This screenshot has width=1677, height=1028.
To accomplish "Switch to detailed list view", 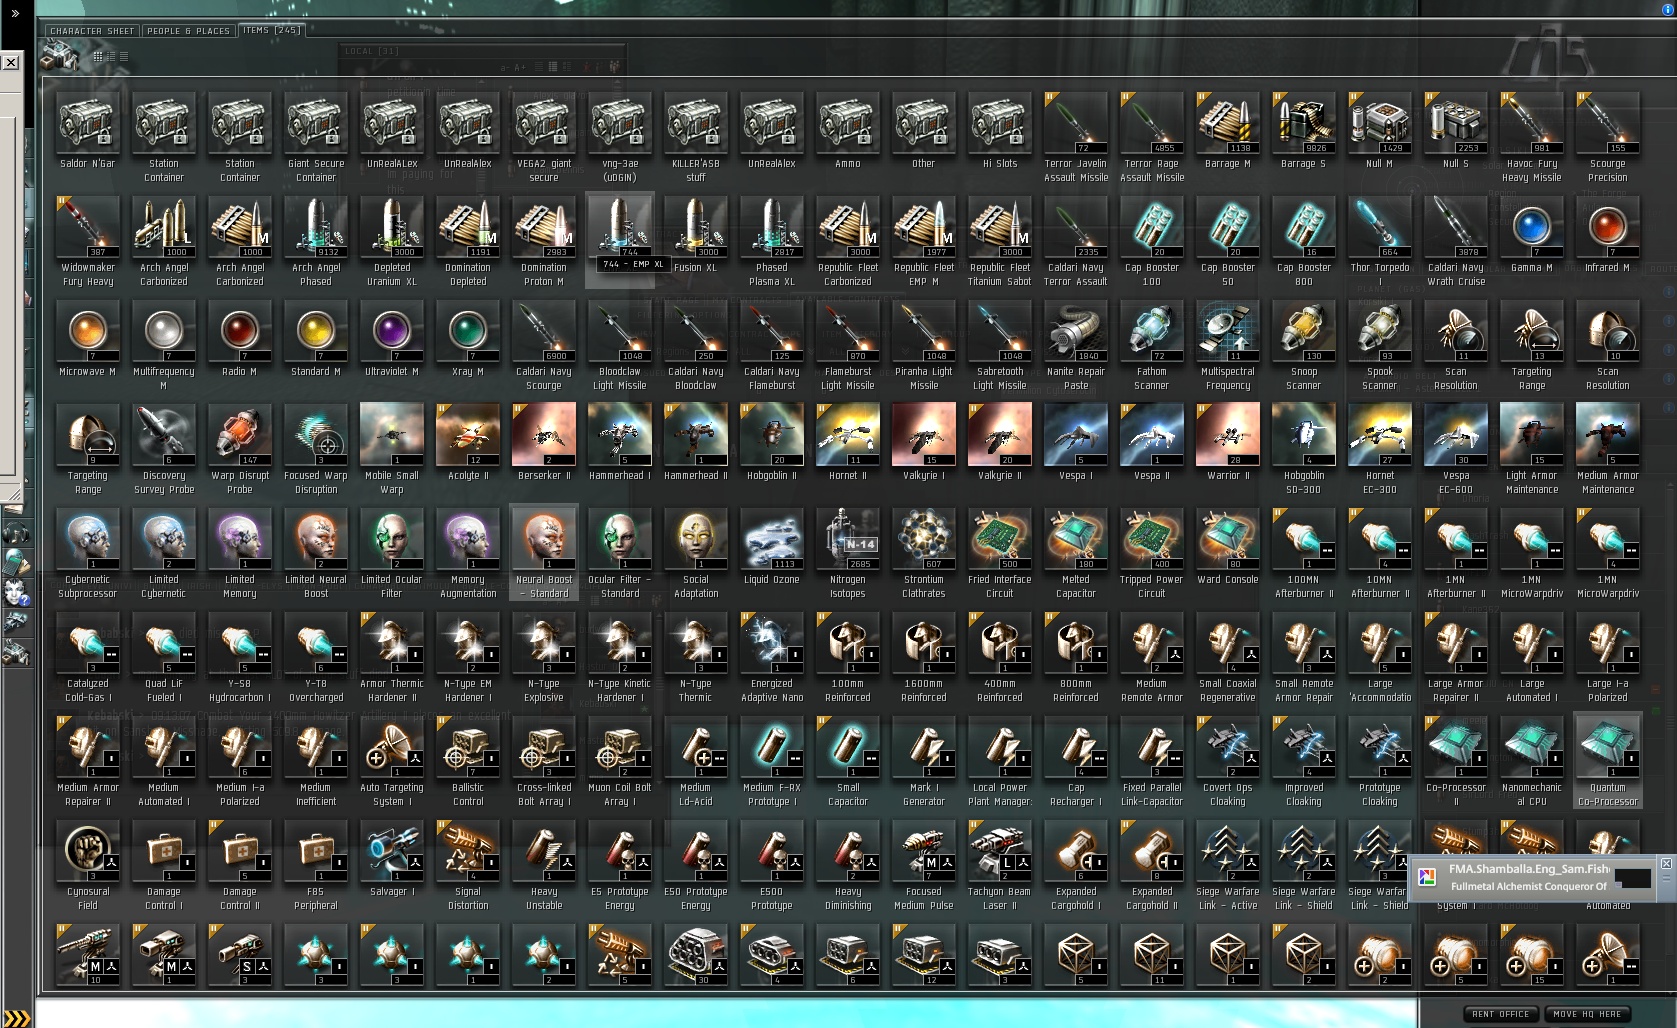I will (x=111, y=57).
